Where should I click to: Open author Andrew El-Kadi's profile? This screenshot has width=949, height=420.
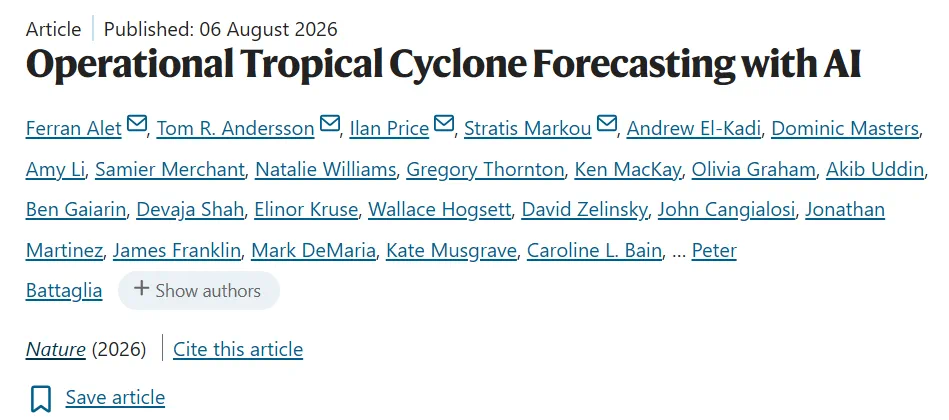coord(694,129)
